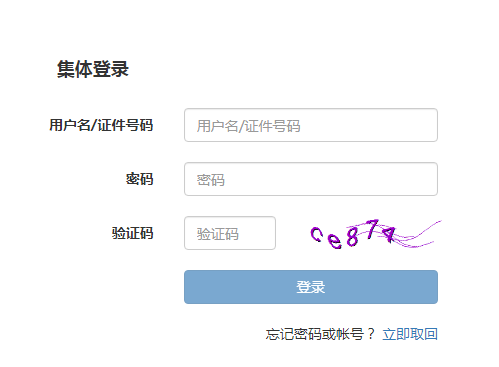Click the blue 登录 button
This screenshot has height=367, width=499.
311,287
